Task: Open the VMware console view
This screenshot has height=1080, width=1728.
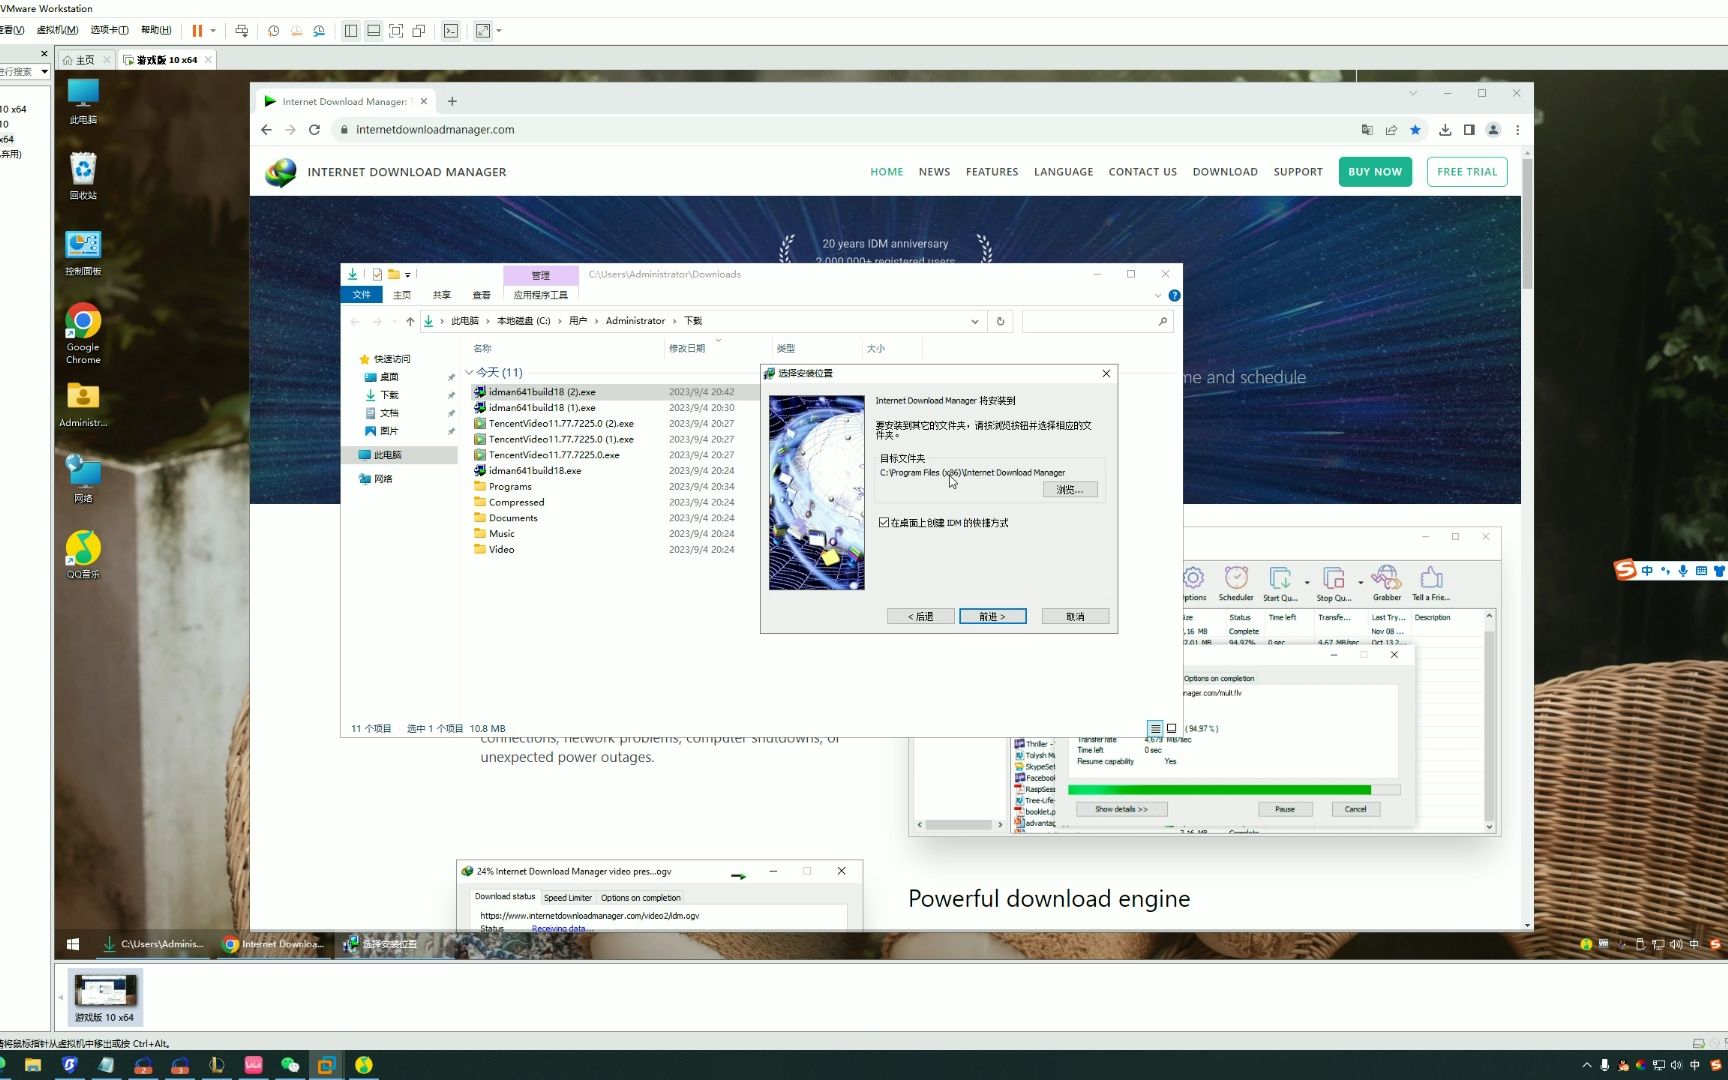Action: (x=451, y=31)
